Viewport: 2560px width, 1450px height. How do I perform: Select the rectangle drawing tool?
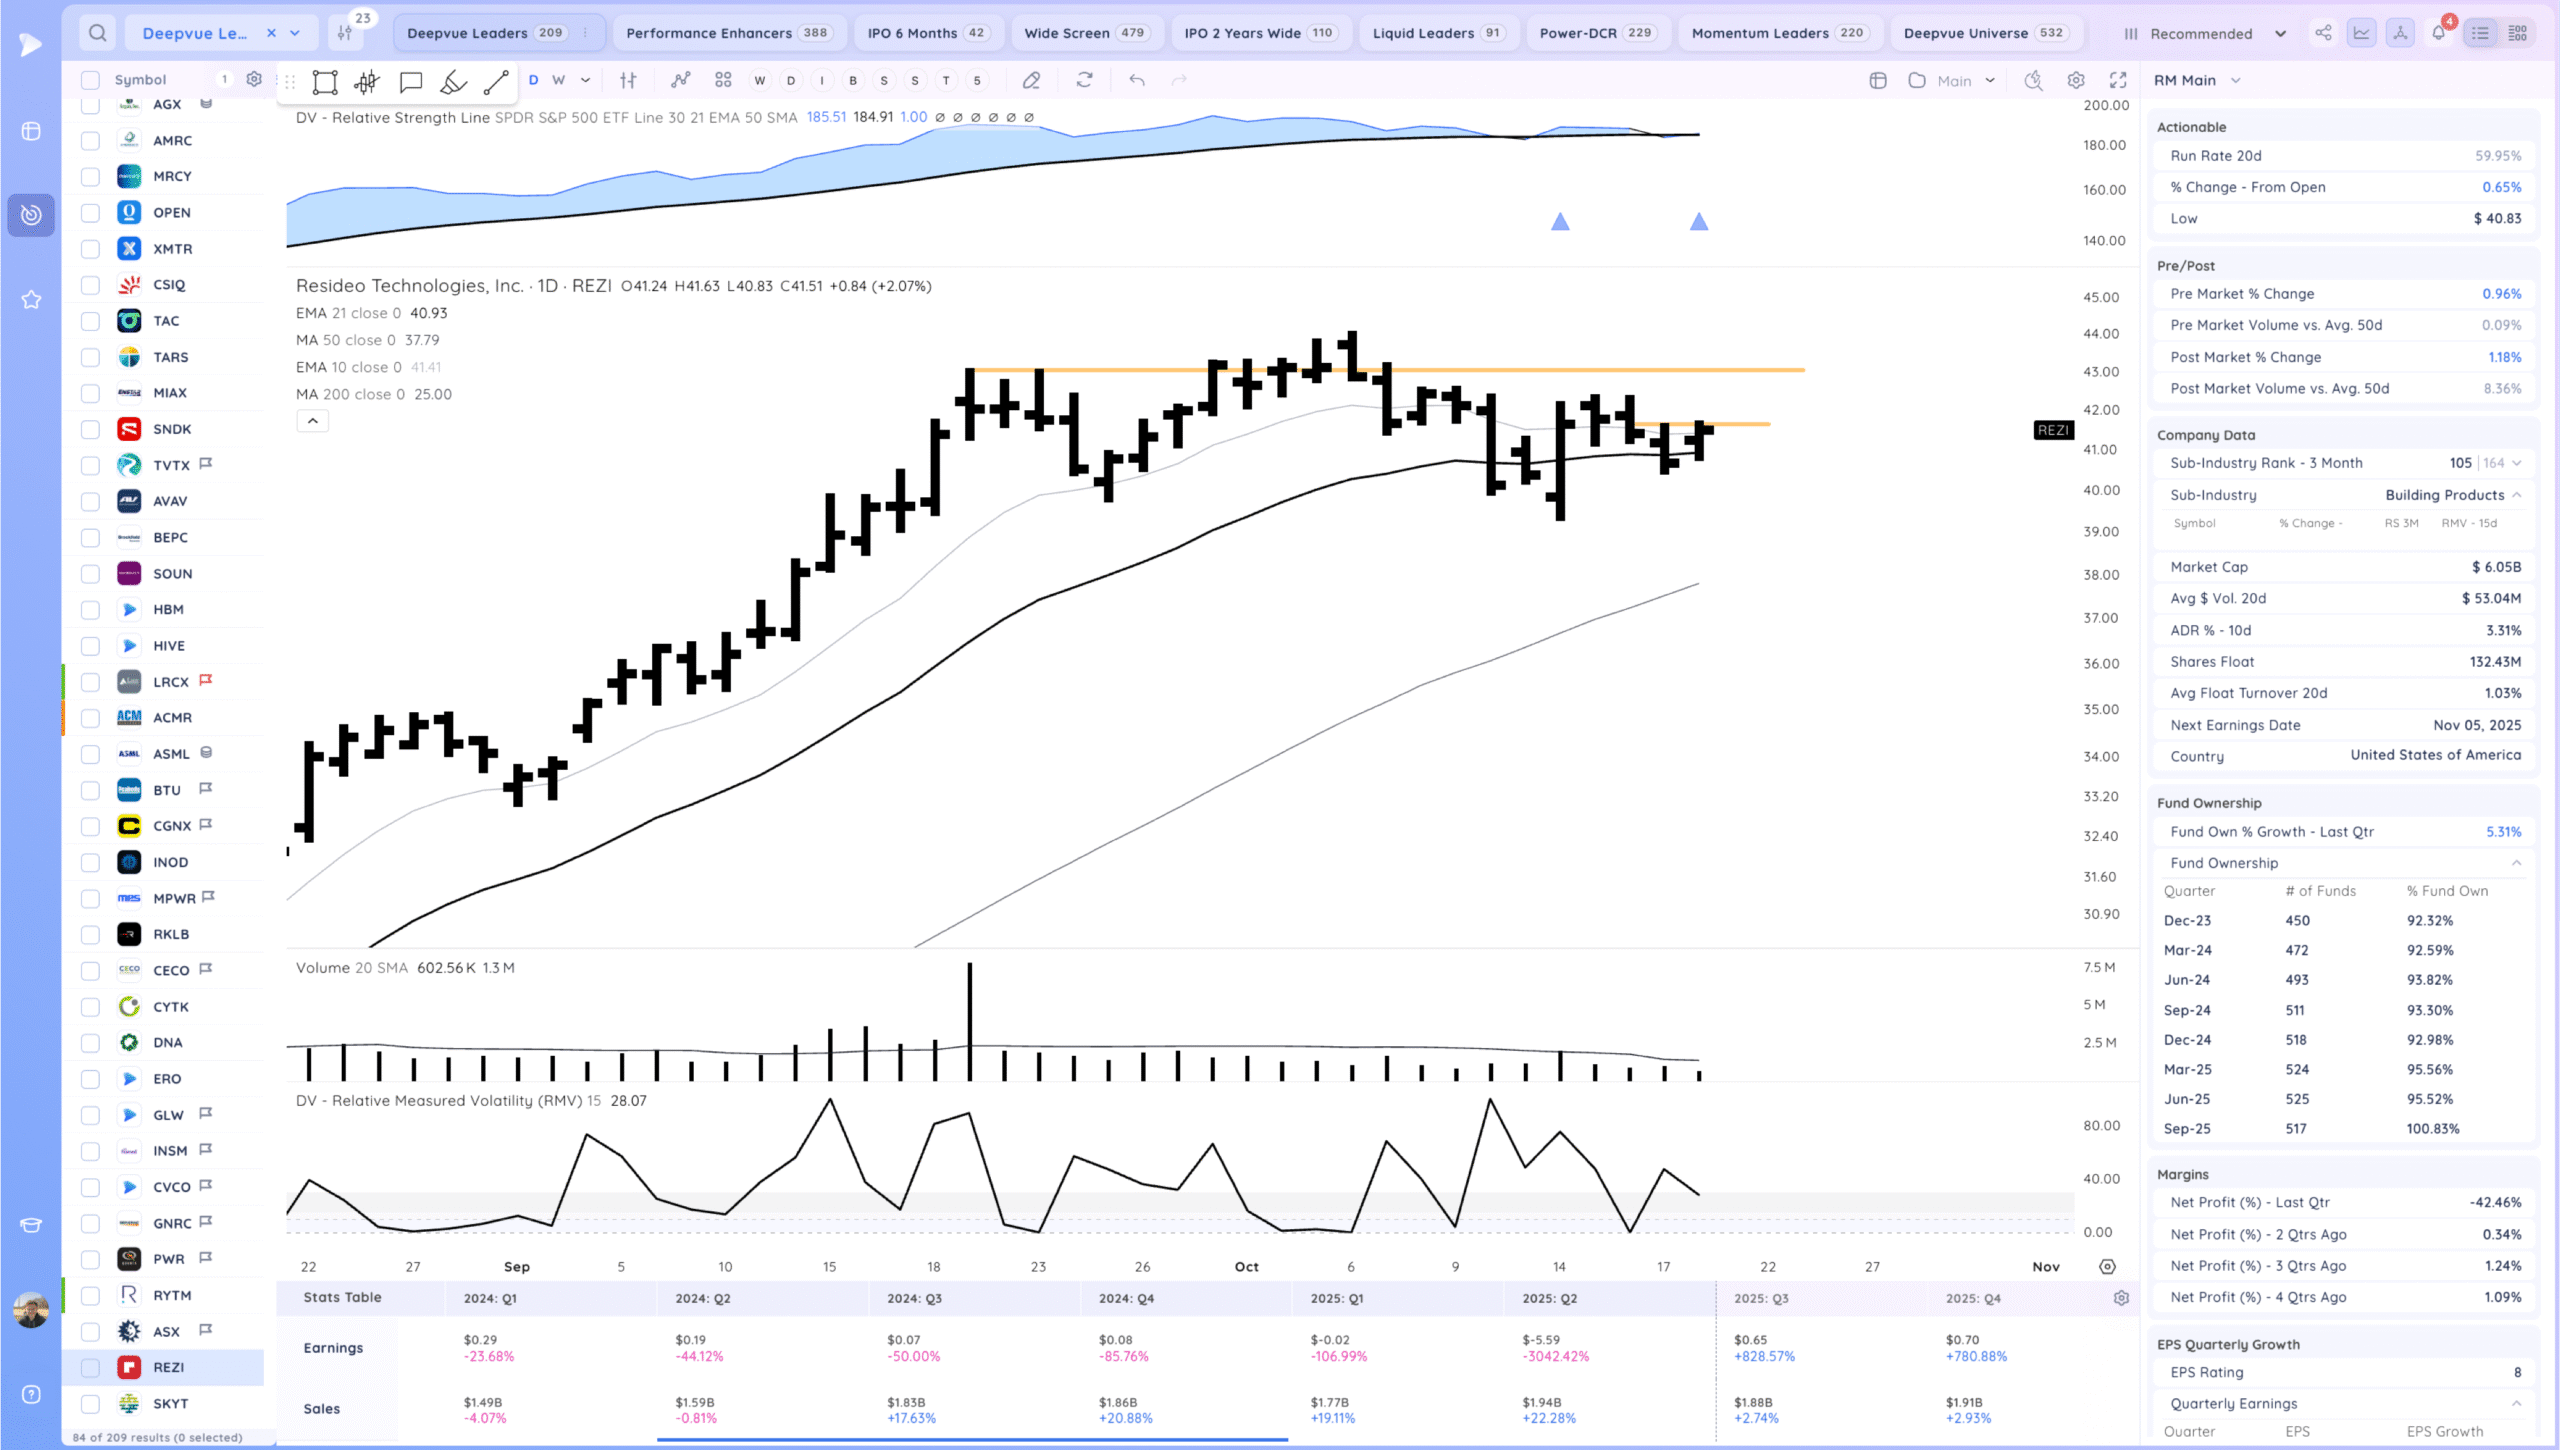(324, 81)
